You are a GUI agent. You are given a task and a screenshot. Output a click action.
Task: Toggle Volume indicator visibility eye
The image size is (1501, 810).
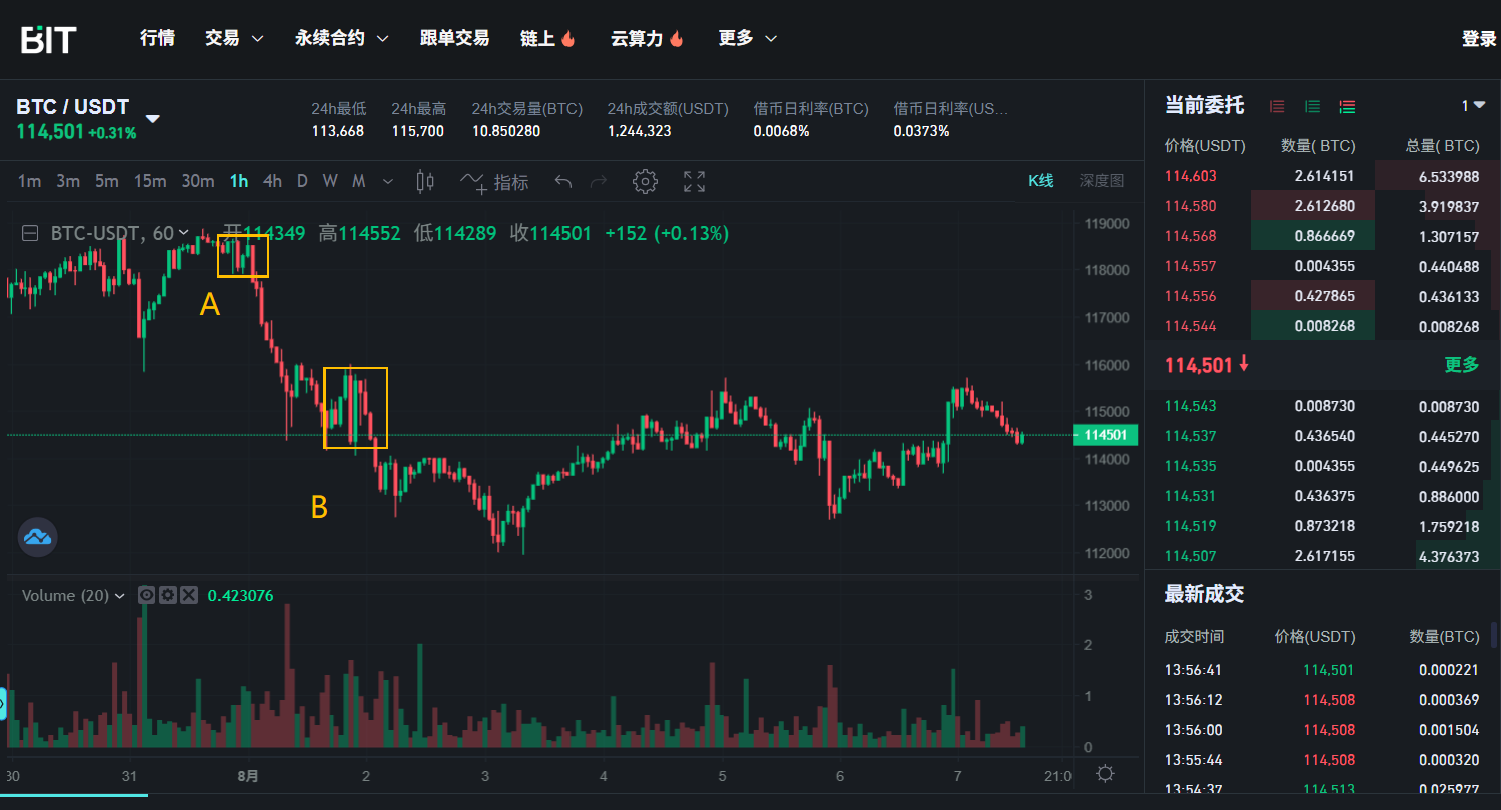tap(147, 595)
